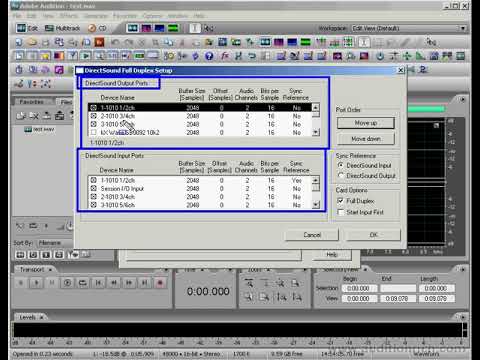Click Help button in dialog behind

point(332,255)
